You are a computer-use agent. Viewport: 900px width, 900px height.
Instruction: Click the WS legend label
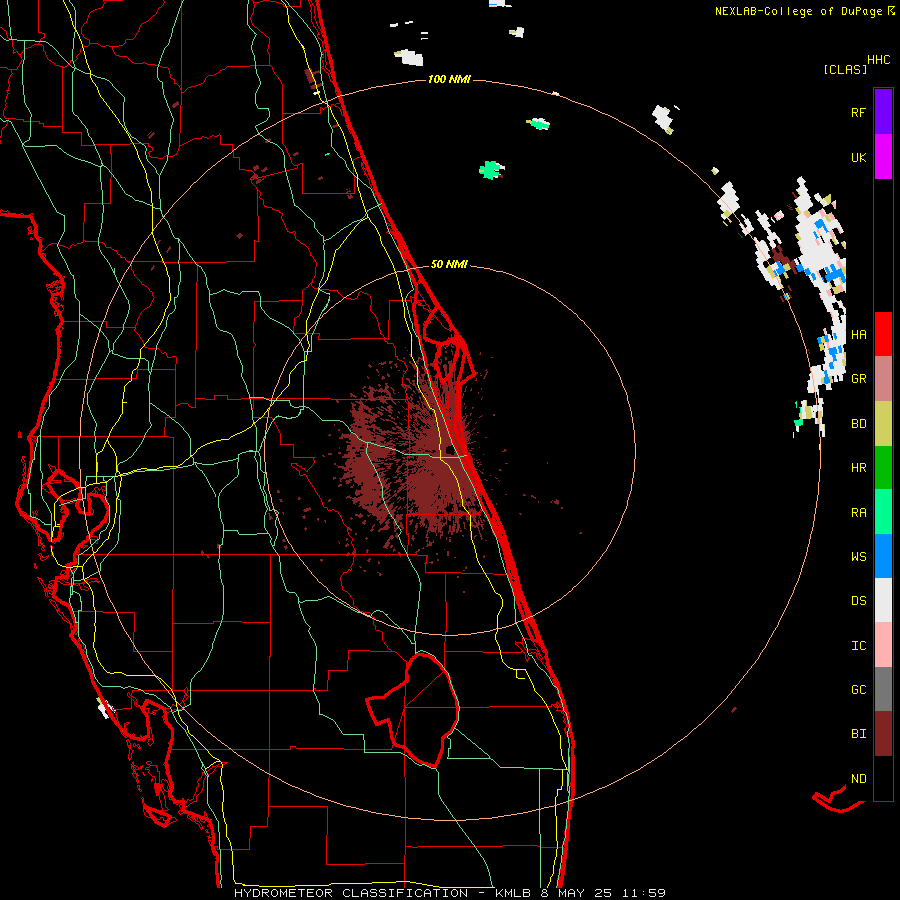point(858,557)
